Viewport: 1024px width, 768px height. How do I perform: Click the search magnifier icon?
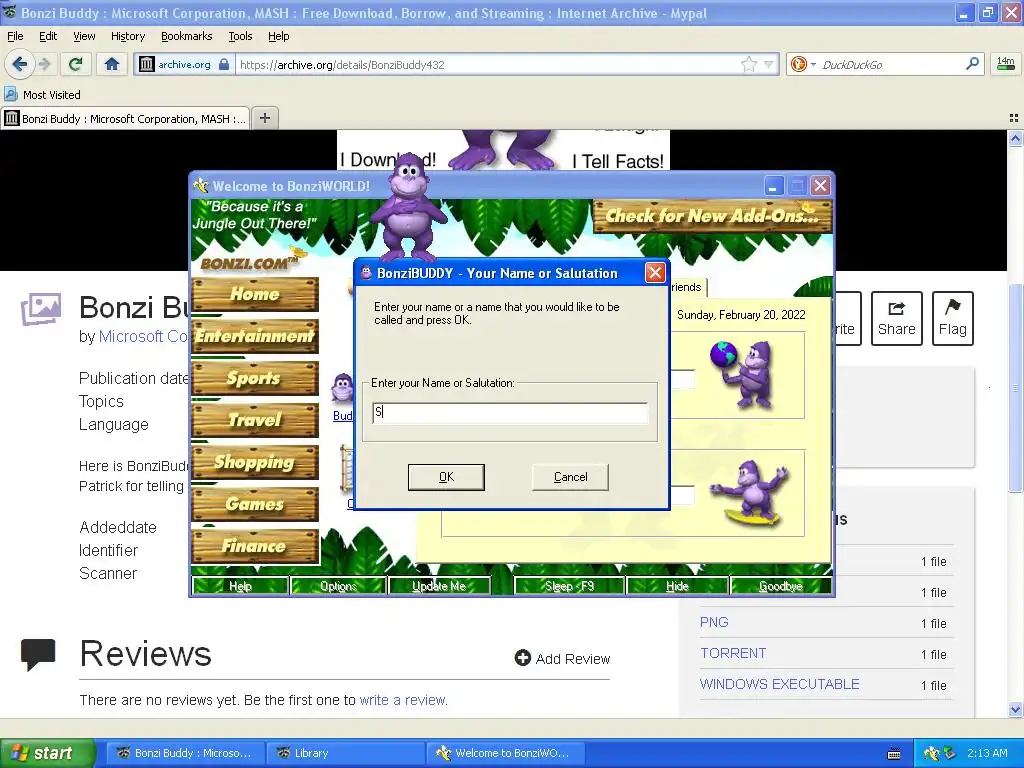[972, 64]
